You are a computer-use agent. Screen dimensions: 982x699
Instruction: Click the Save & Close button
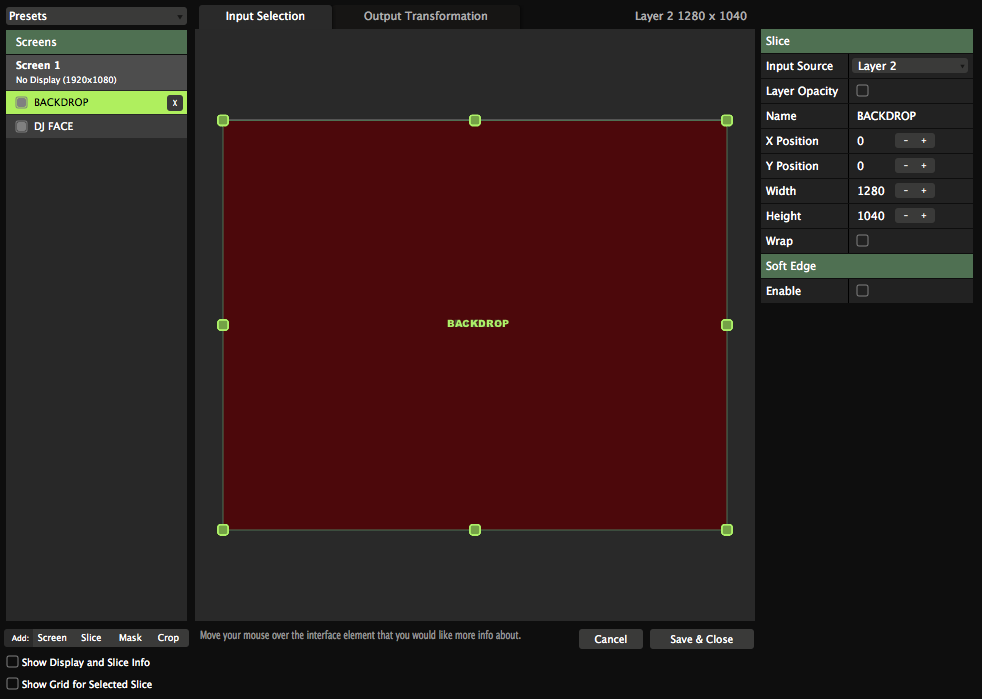pos(701,639)
